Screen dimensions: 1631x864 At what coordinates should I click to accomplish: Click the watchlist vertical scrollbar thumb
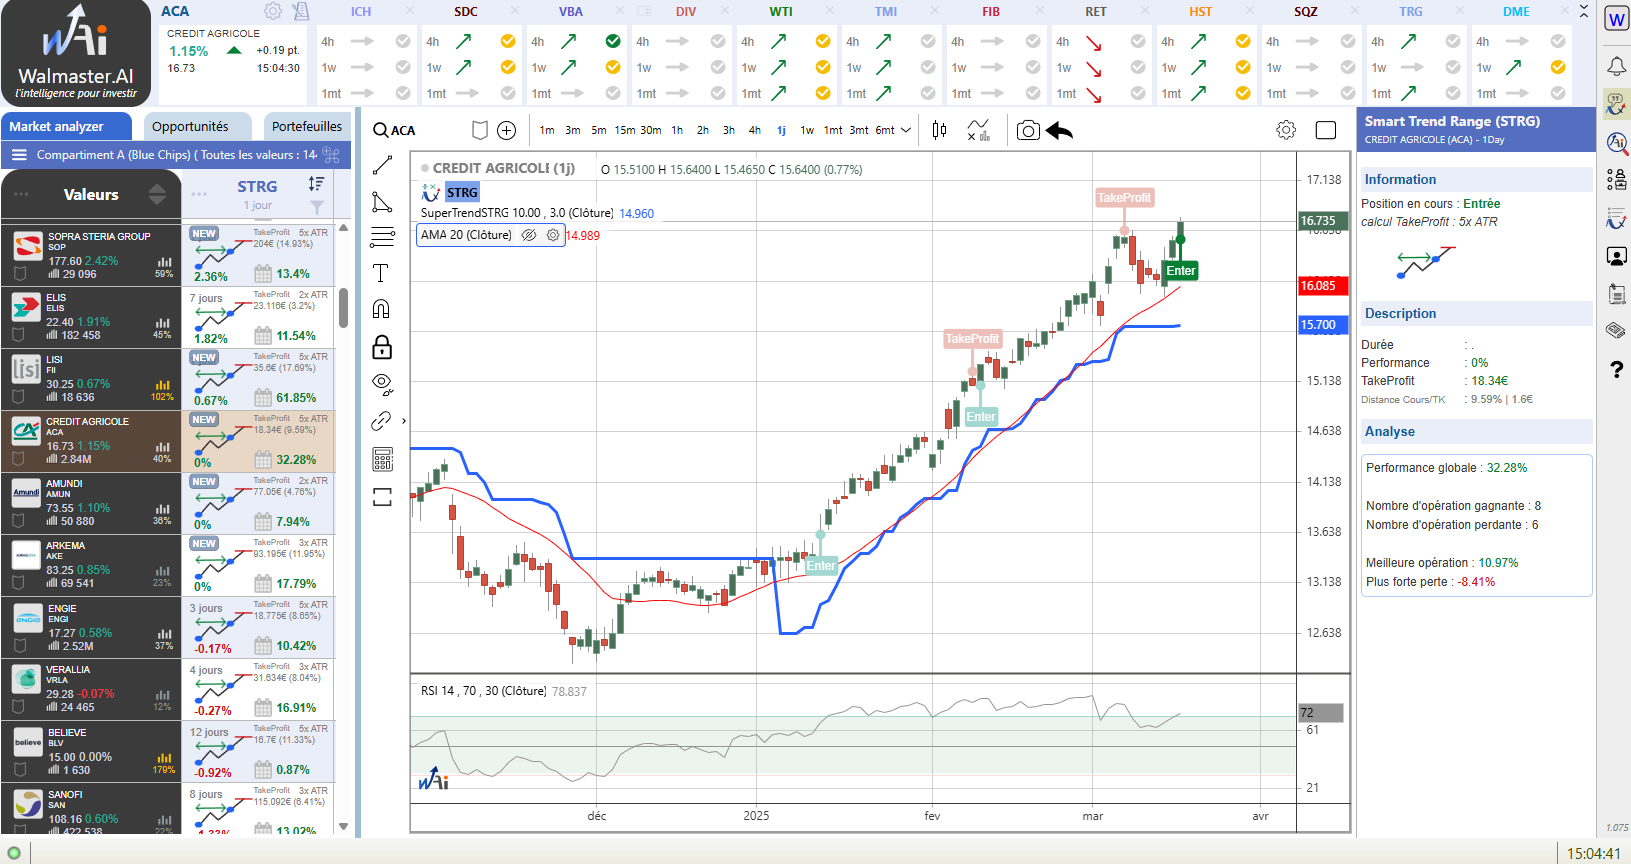click(344, 307)
